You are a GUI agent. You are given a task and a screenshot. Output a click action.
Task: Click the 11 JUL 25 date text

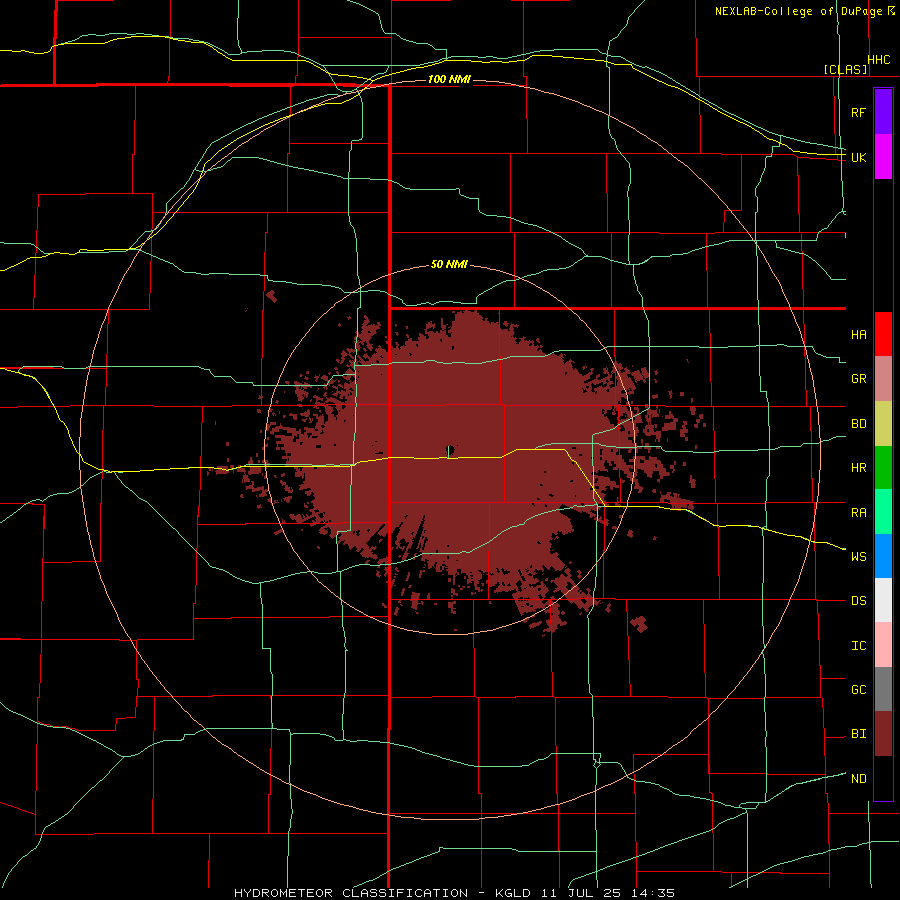click(x=581, y=893)
